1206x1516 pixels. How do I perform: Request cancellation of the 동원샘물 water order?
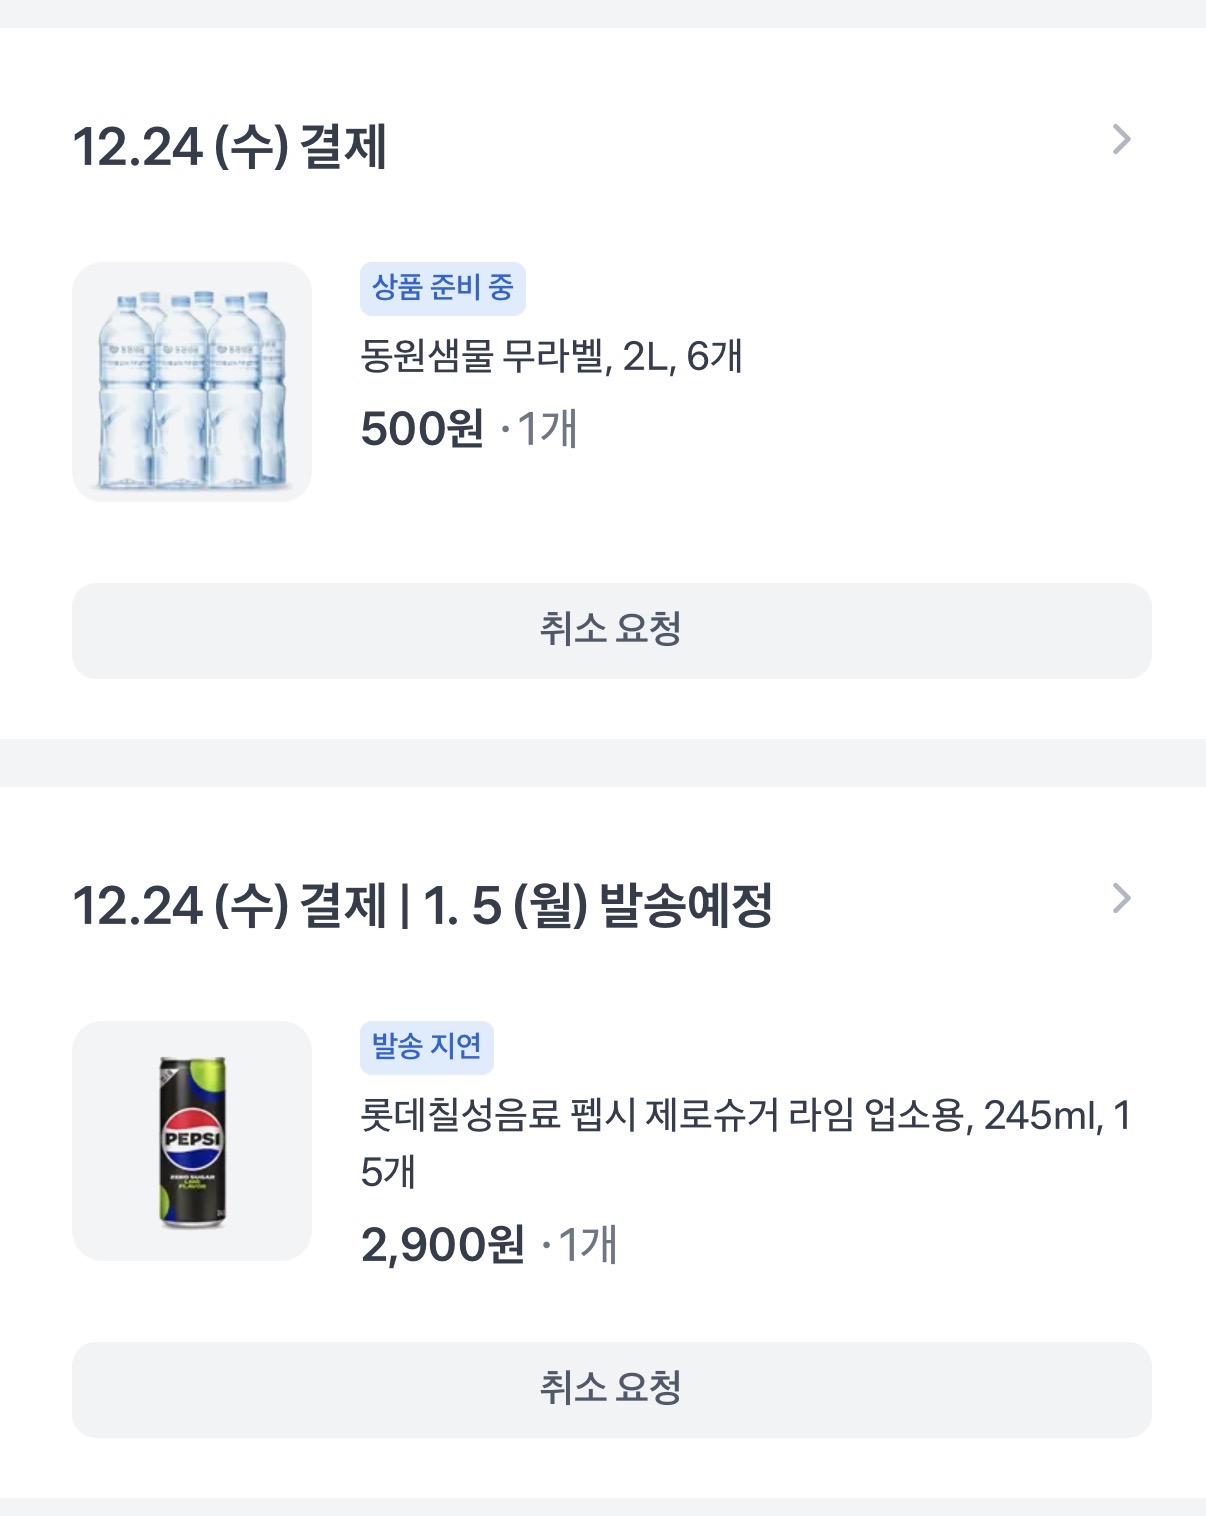click(611, 631)
